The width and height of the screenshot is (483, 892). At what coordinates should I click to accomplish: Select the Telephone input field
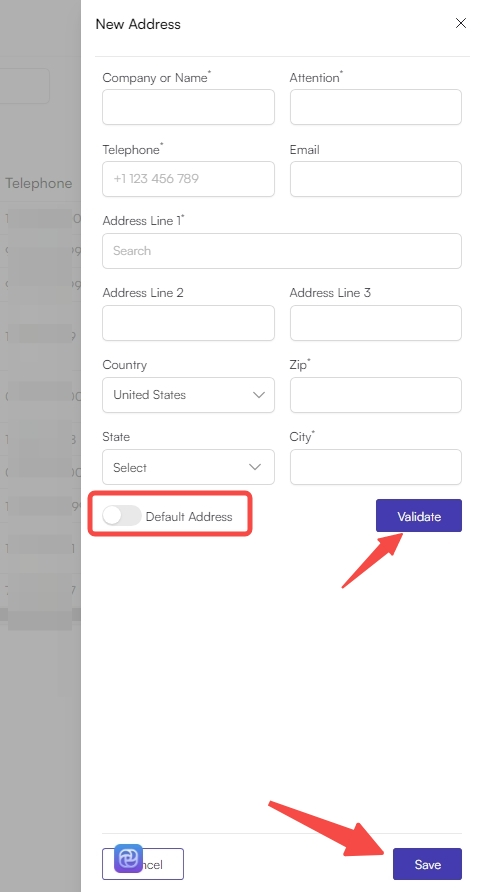click(x=188, y=179)
